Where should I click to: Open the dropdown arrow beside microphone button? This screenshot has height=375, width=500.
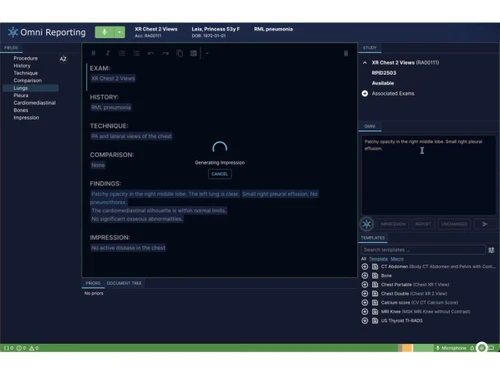pos(119,32)
